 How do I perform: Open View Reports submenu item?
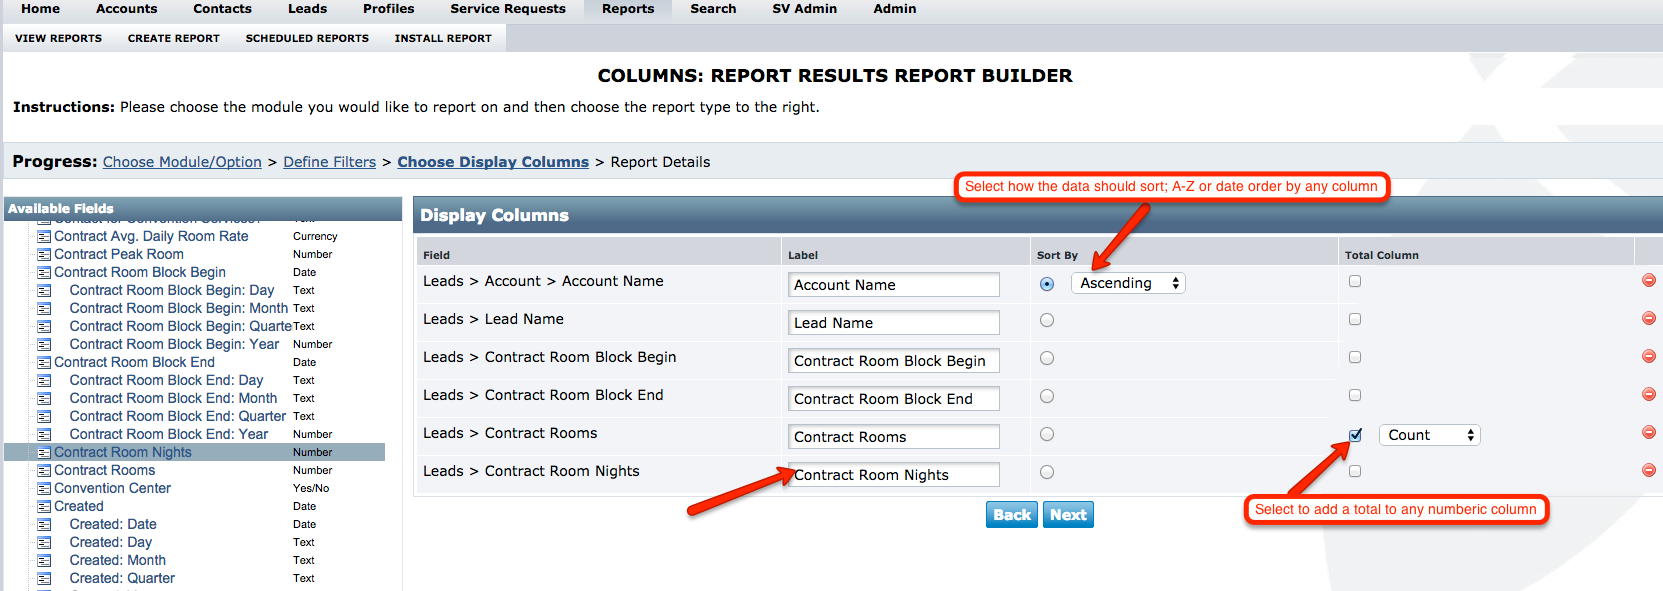click(58, 38)
